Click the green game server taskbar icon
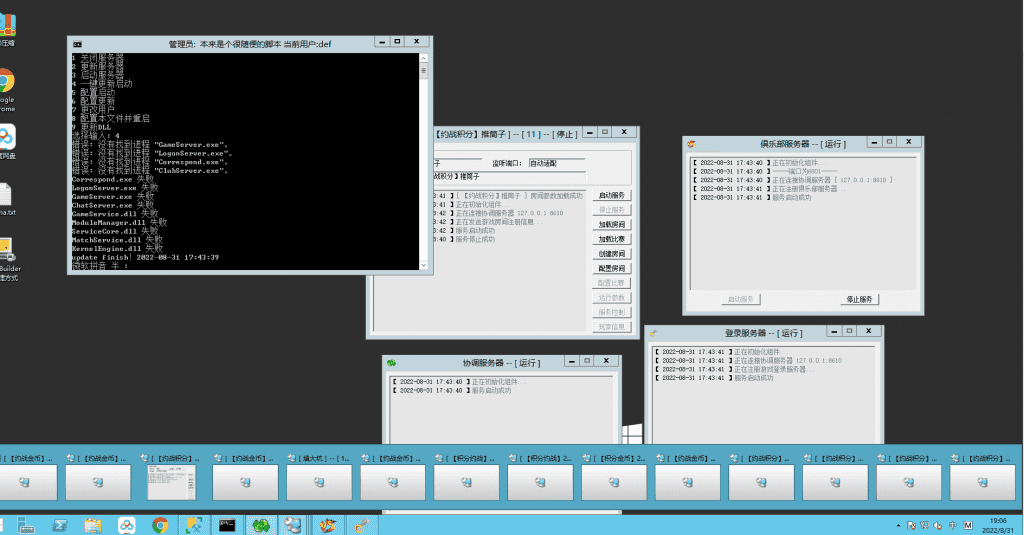Viewport: 1024px width, 535px height. tap(261, 525)
